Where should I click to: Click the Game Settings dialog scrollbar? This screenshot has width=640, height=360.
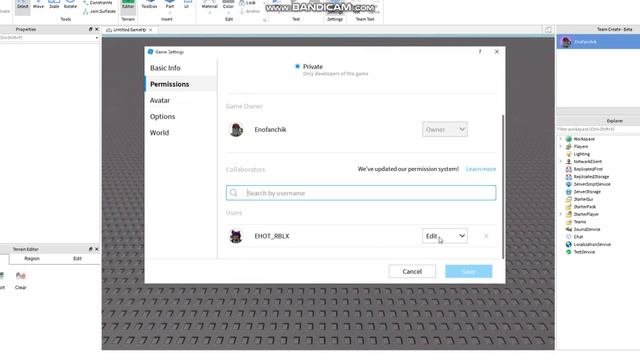(503, 187)
